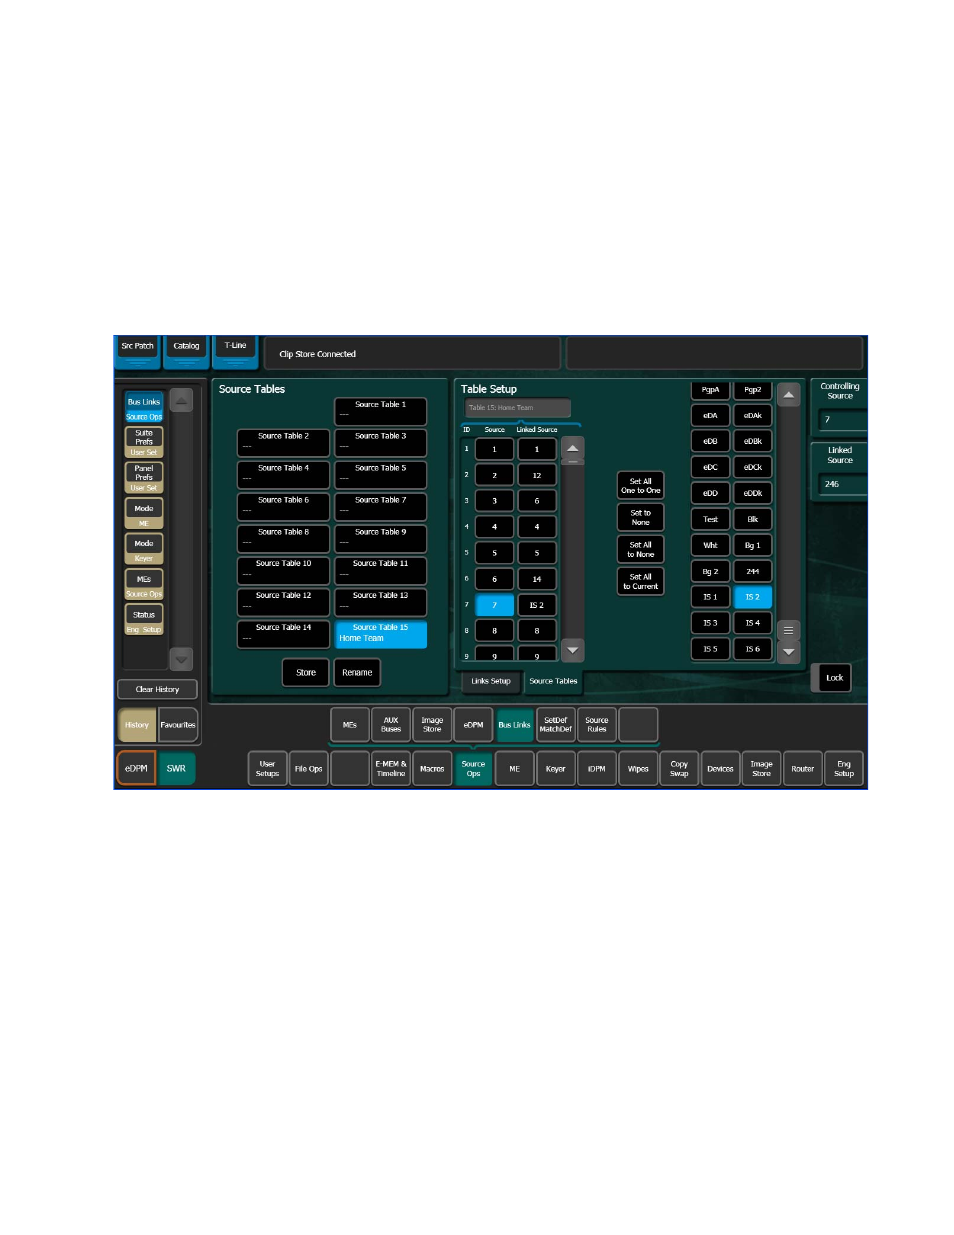Select the SWR button

coord(177,769)
